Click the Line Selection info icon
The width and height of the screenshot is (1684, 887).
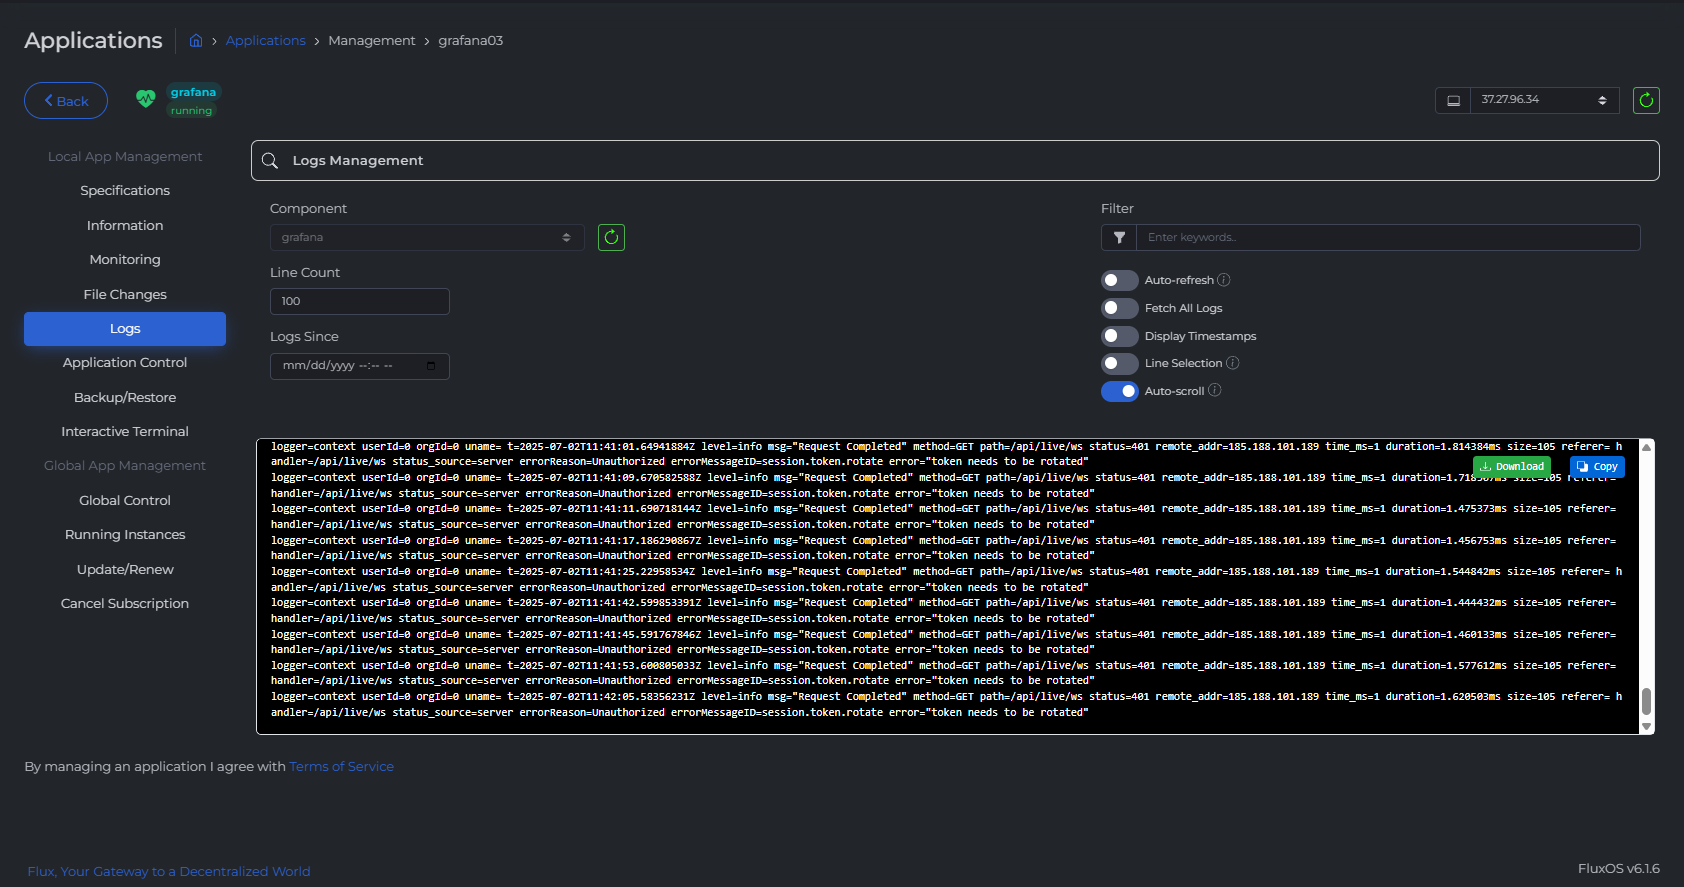click(1233, 363)
